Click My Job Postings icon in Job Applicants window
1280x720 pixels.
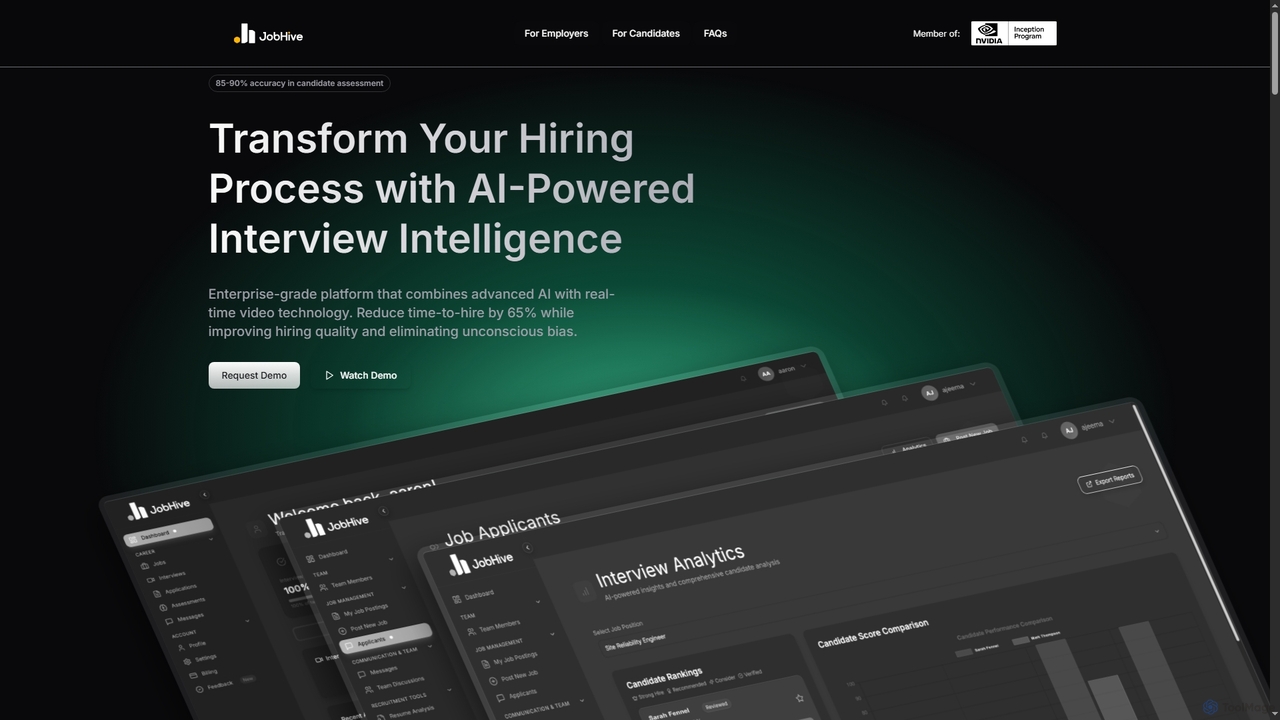click(336, 617)
